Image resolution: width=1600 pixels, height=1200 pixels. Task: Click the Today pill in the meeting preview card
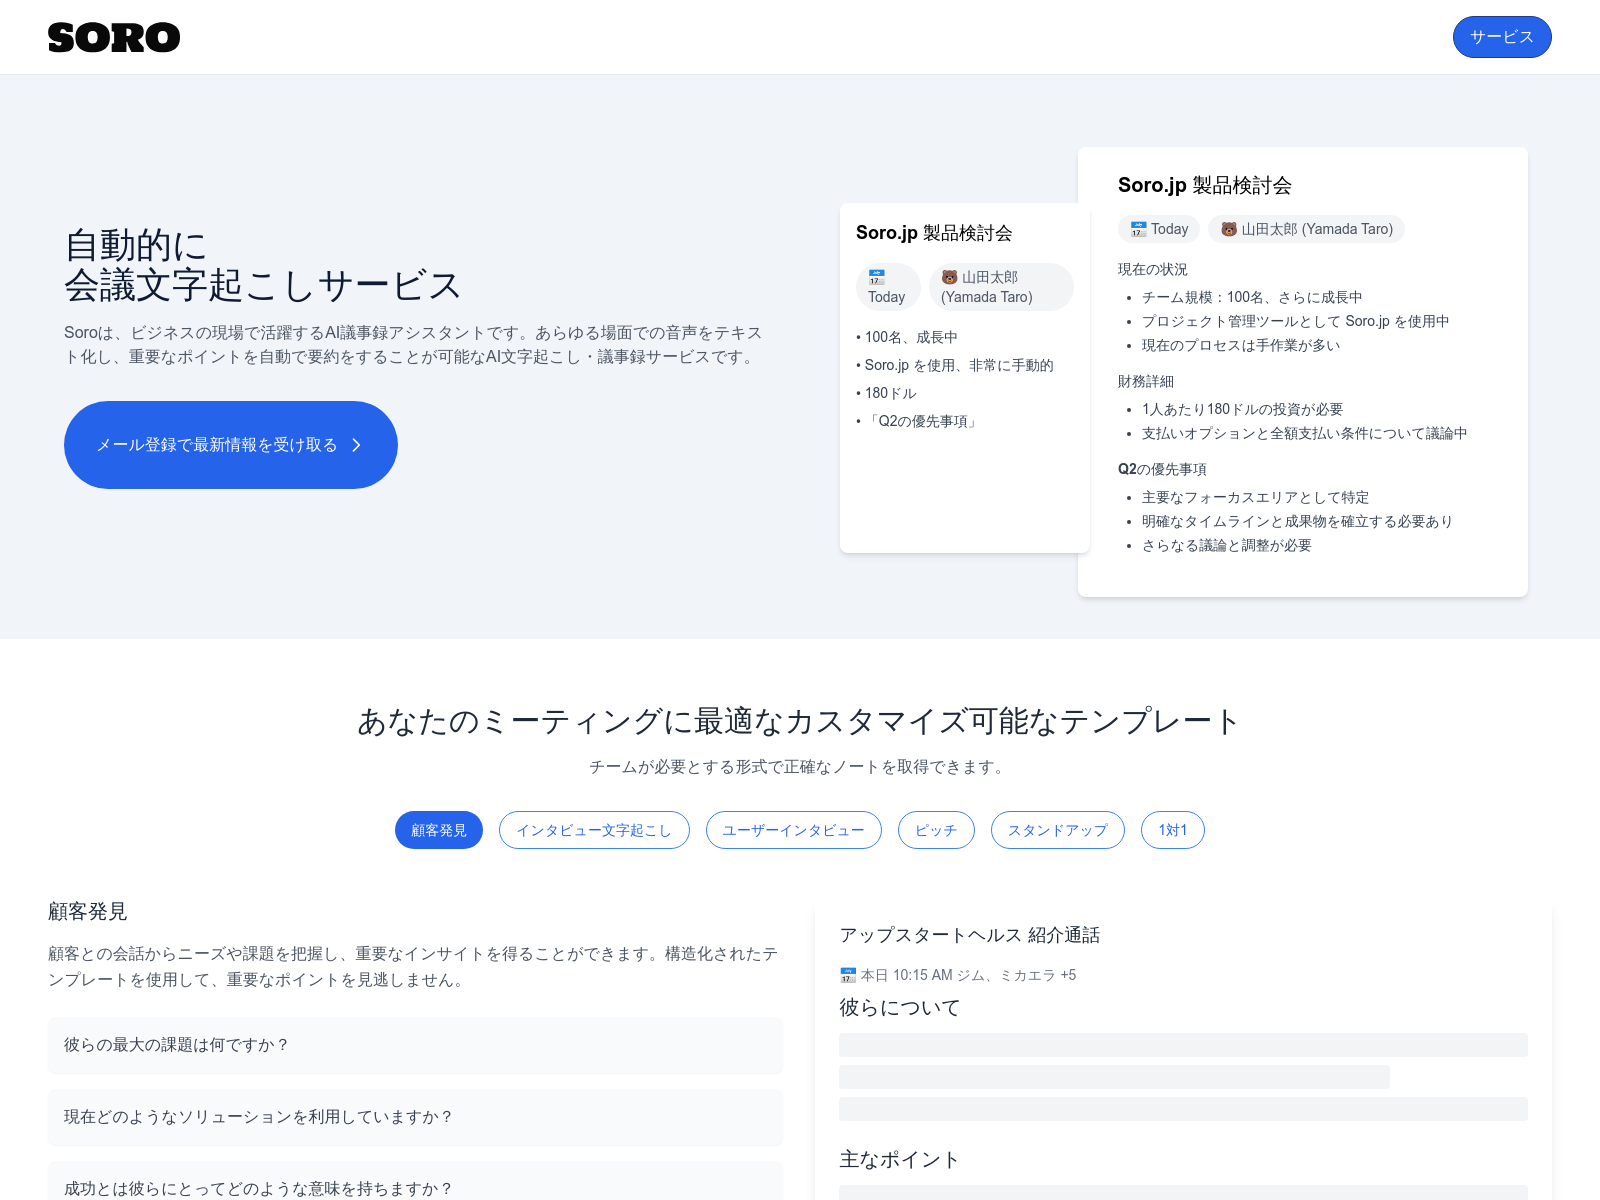click(887, 287)
